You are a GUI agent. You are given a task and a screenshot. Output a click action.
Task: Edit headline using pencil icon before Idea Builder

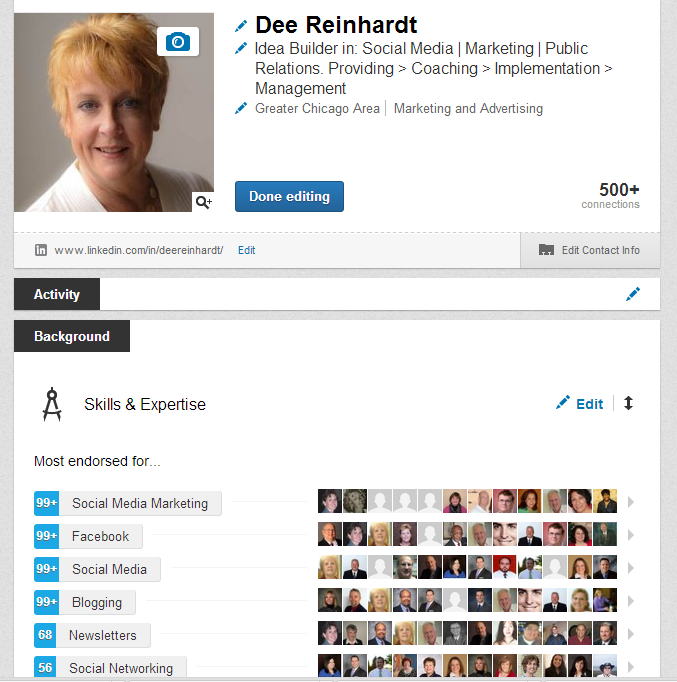point(241,48)
